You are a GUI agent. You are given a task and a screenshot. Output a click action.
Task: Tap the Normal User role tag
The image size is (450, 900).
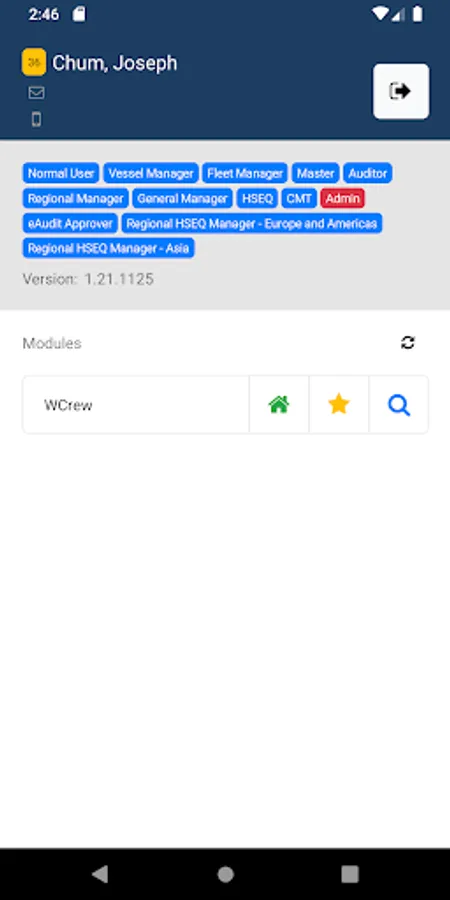click(61, 173)
